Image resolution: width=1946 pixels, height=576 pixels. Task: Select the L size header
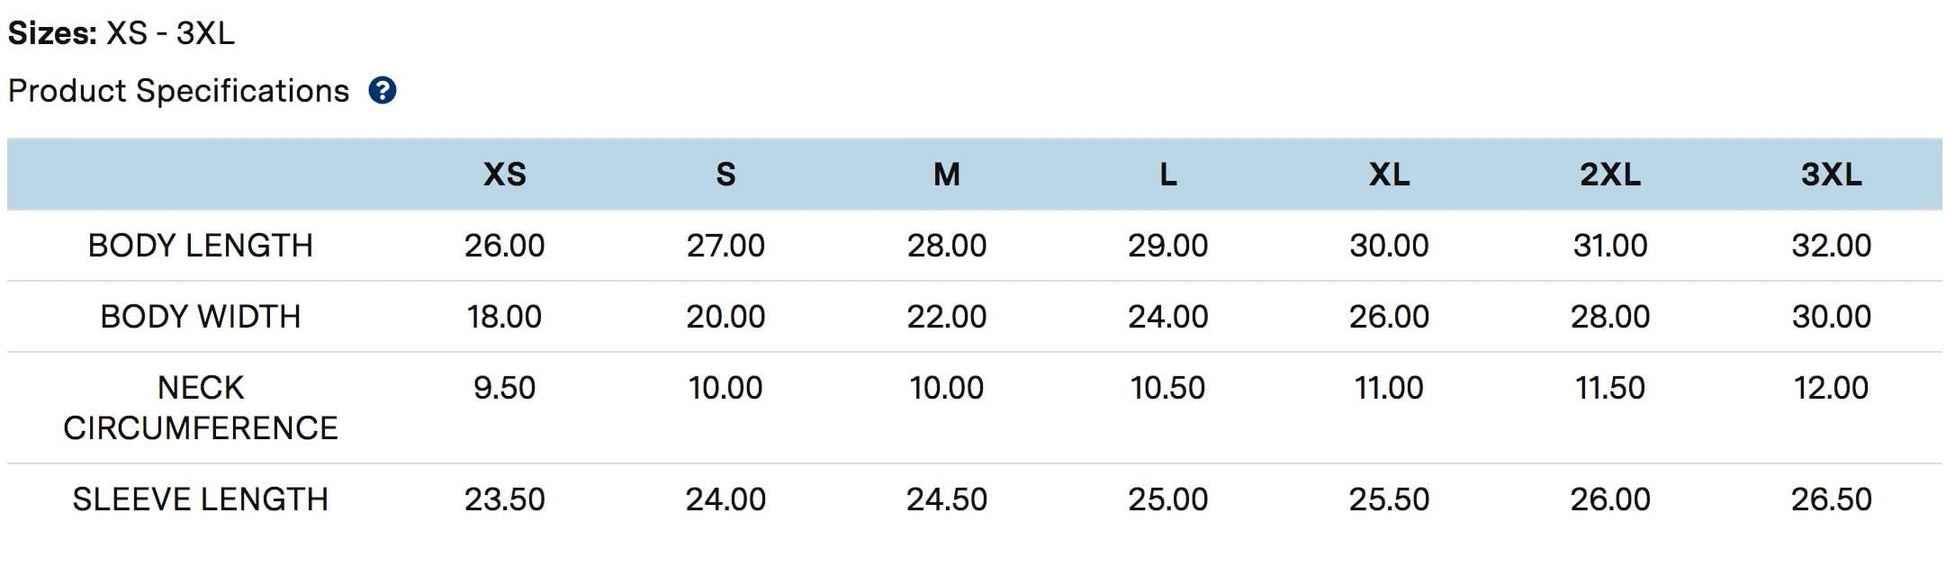1168,175
